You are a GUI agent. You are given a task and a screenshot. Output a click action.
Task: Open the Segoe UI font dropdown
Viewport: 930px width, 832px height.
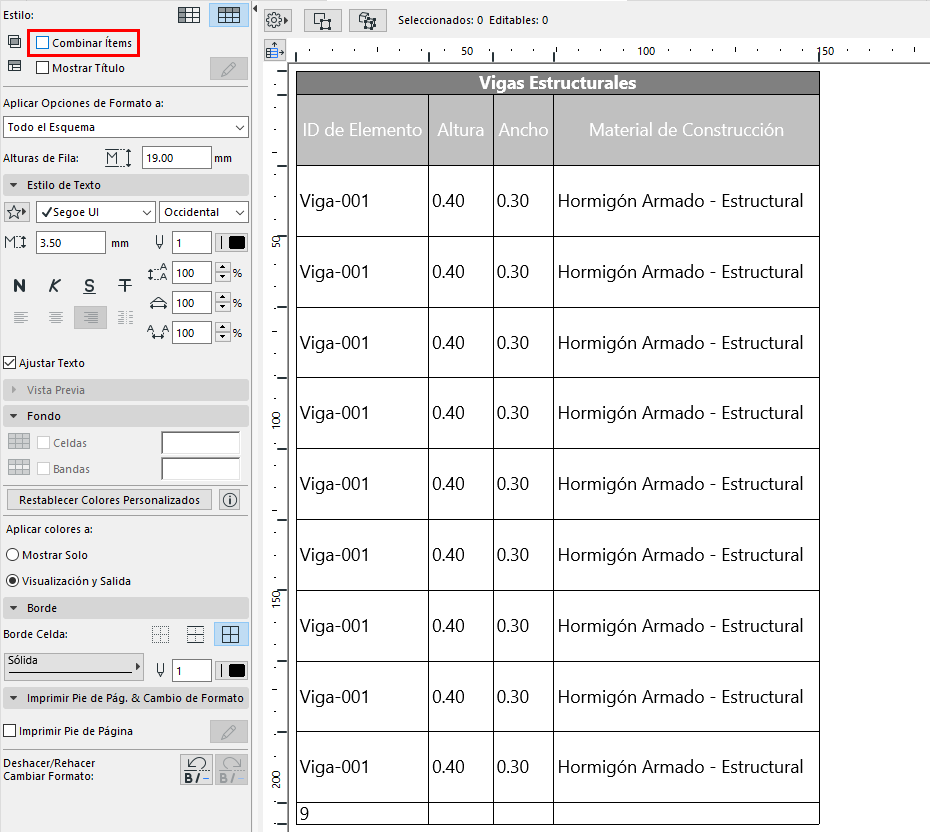(x=96, y=212)
